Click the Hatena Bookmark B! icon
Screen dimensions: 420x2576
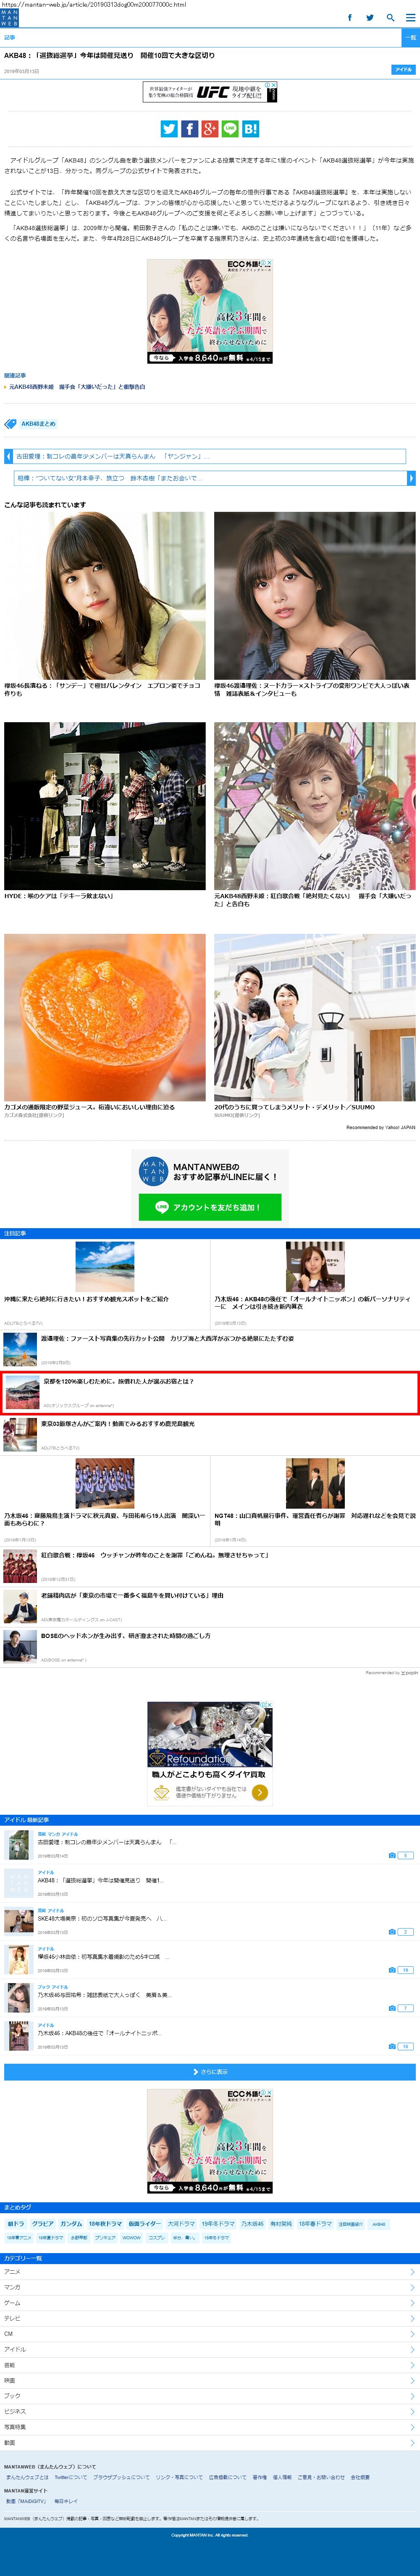(250, 129)
